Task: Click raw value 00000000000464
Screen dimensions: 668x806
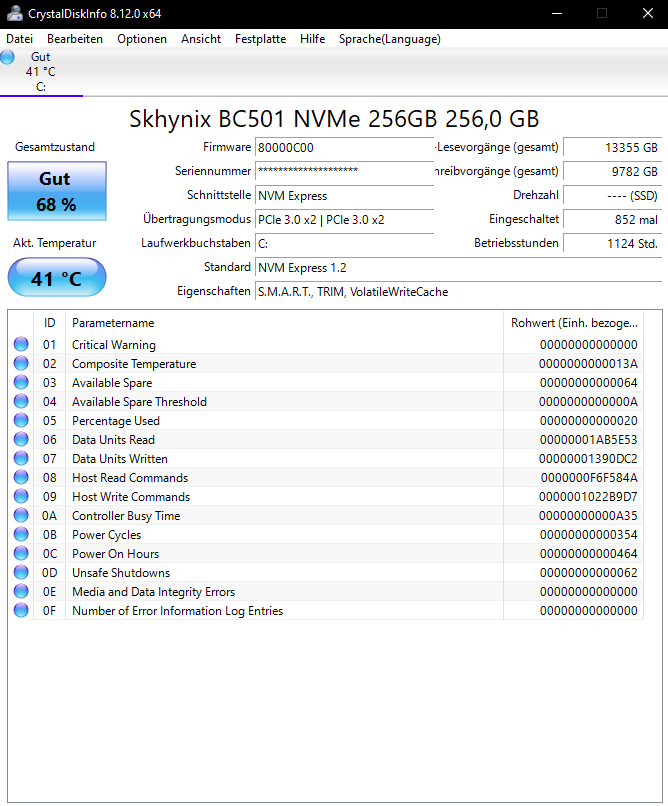Action: click(x=588, y=554)
